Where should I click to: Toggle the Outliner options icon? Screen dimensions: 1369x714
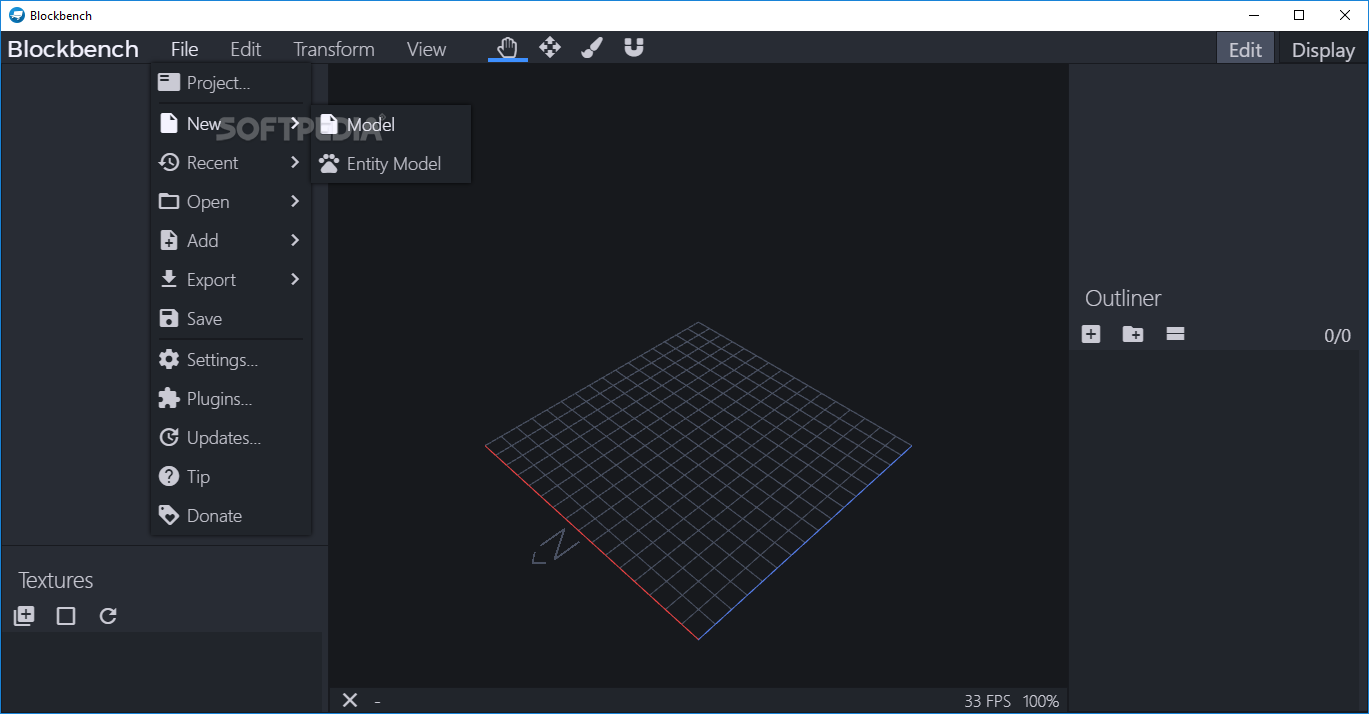pos(1175,334)
